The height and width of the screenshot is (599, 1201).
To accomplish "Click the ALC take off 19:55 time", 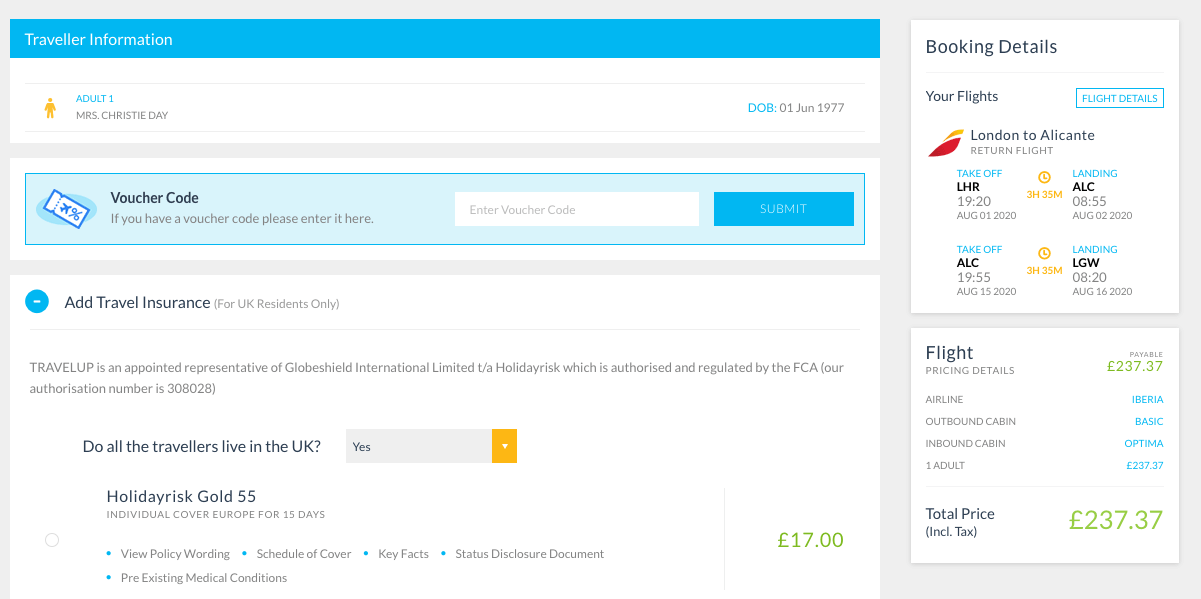I will (x=974, y=277).
